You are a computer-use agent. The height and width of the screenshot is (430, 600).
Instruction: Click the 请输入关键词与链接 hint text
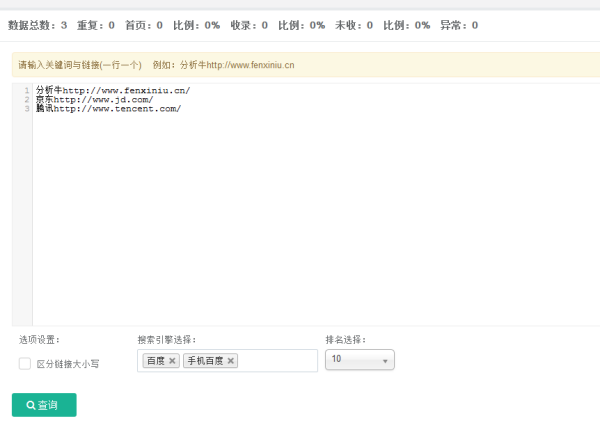pyautogui.click(x=80, y=65)
